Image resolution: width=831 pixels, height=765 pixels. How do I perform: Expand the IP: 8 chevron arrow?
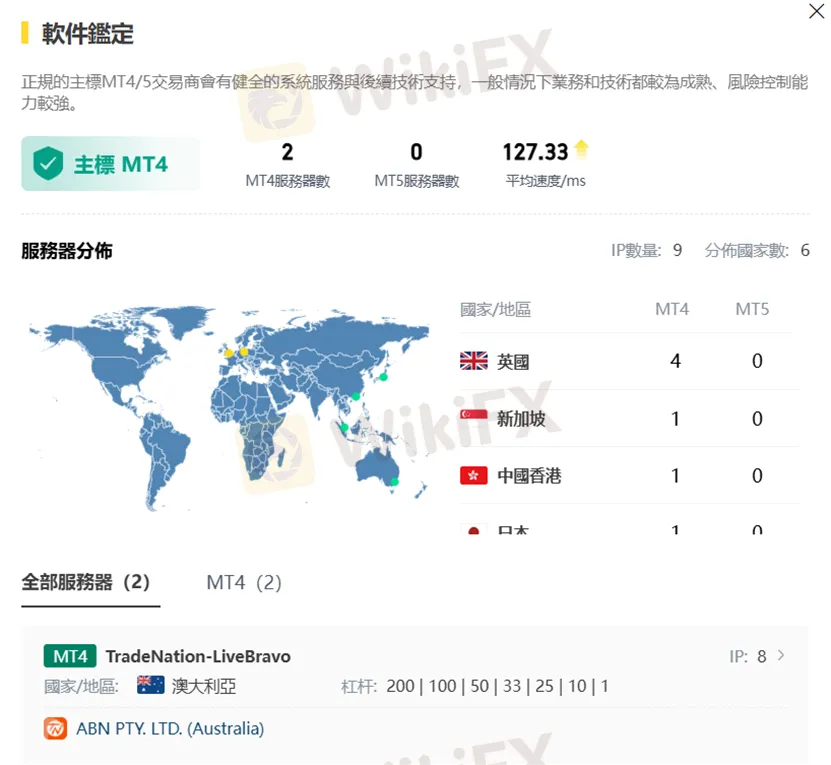[x=781, y=656]
